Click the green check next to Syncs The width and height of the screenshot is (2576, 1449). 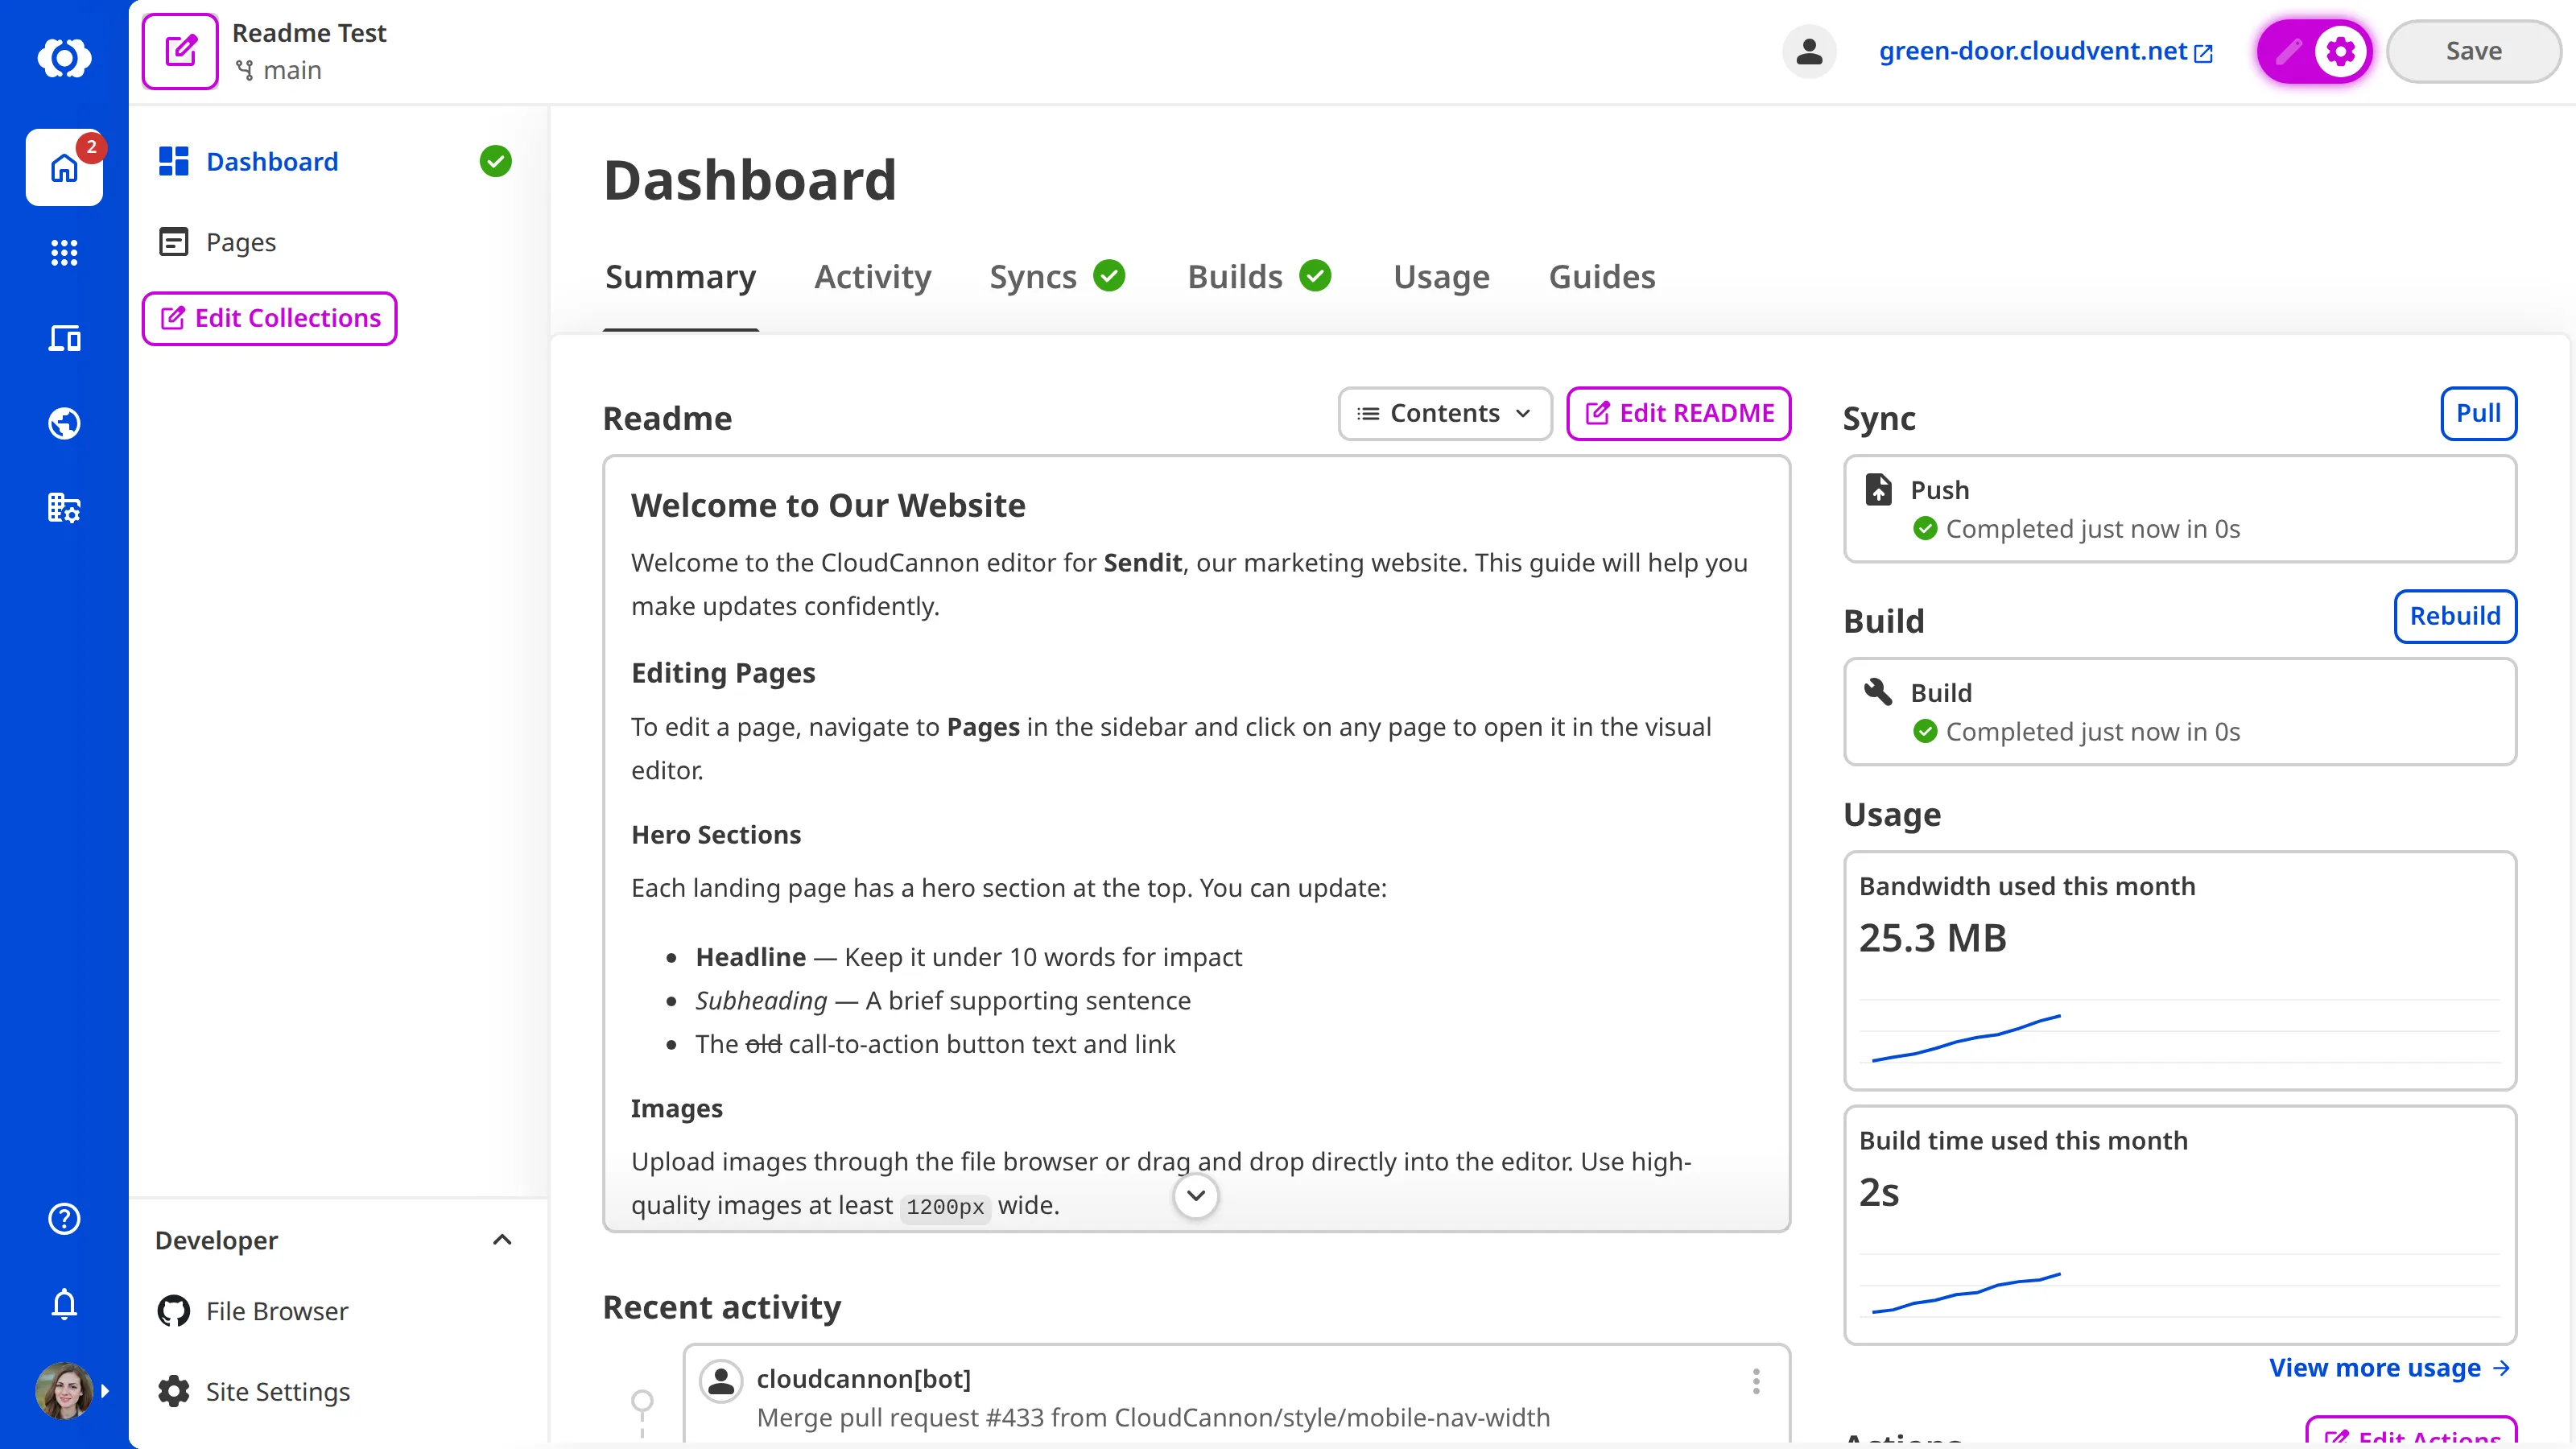(x=1109, y=275)
